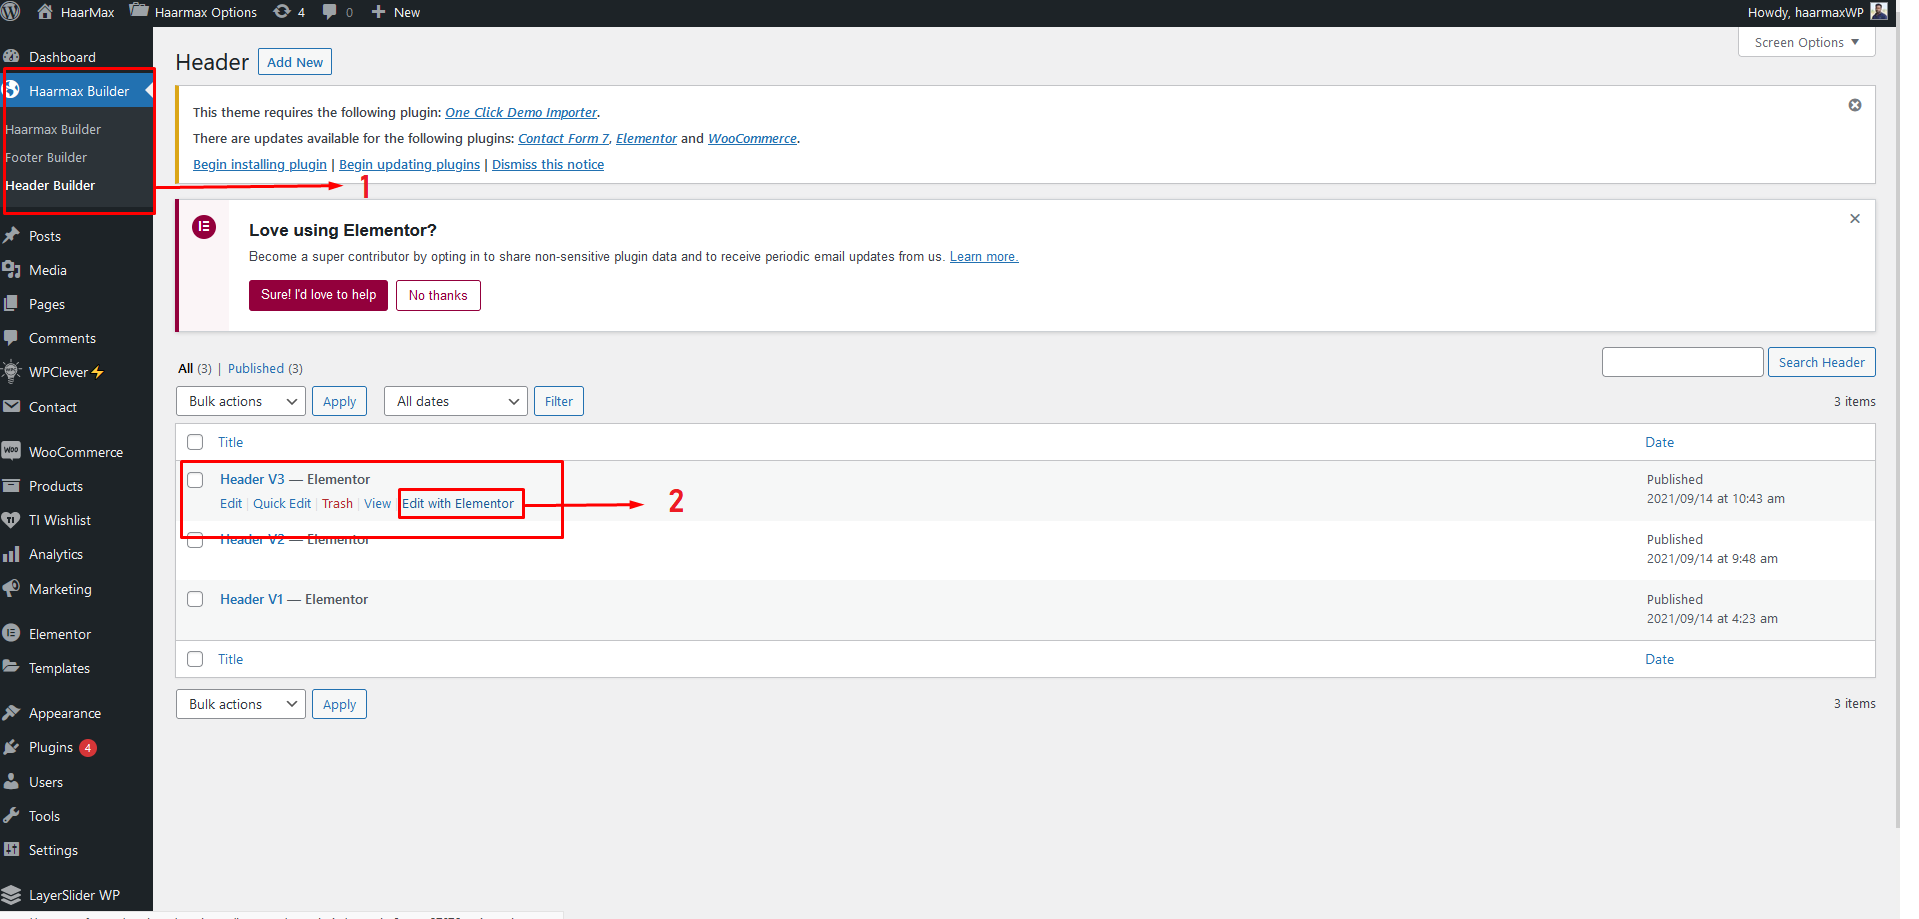Open the Header V1 title link
Screen dimensions: 1919x919
(251, 599)
